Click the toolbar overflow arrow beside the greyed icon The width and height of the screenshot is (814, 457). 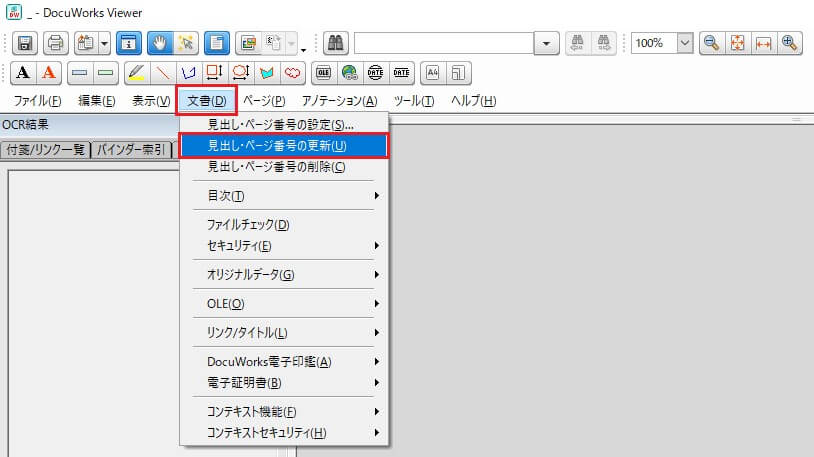(x=303, y=50)
